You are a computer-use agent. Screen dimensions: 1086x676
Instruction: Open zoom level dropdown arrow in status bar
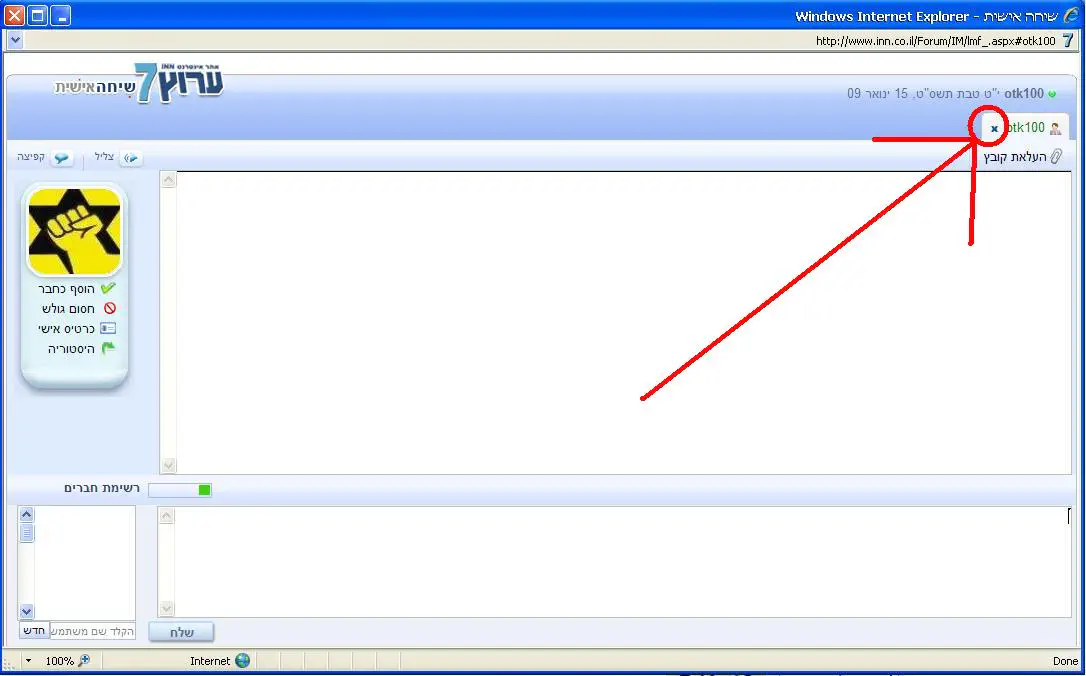[28, 661]
